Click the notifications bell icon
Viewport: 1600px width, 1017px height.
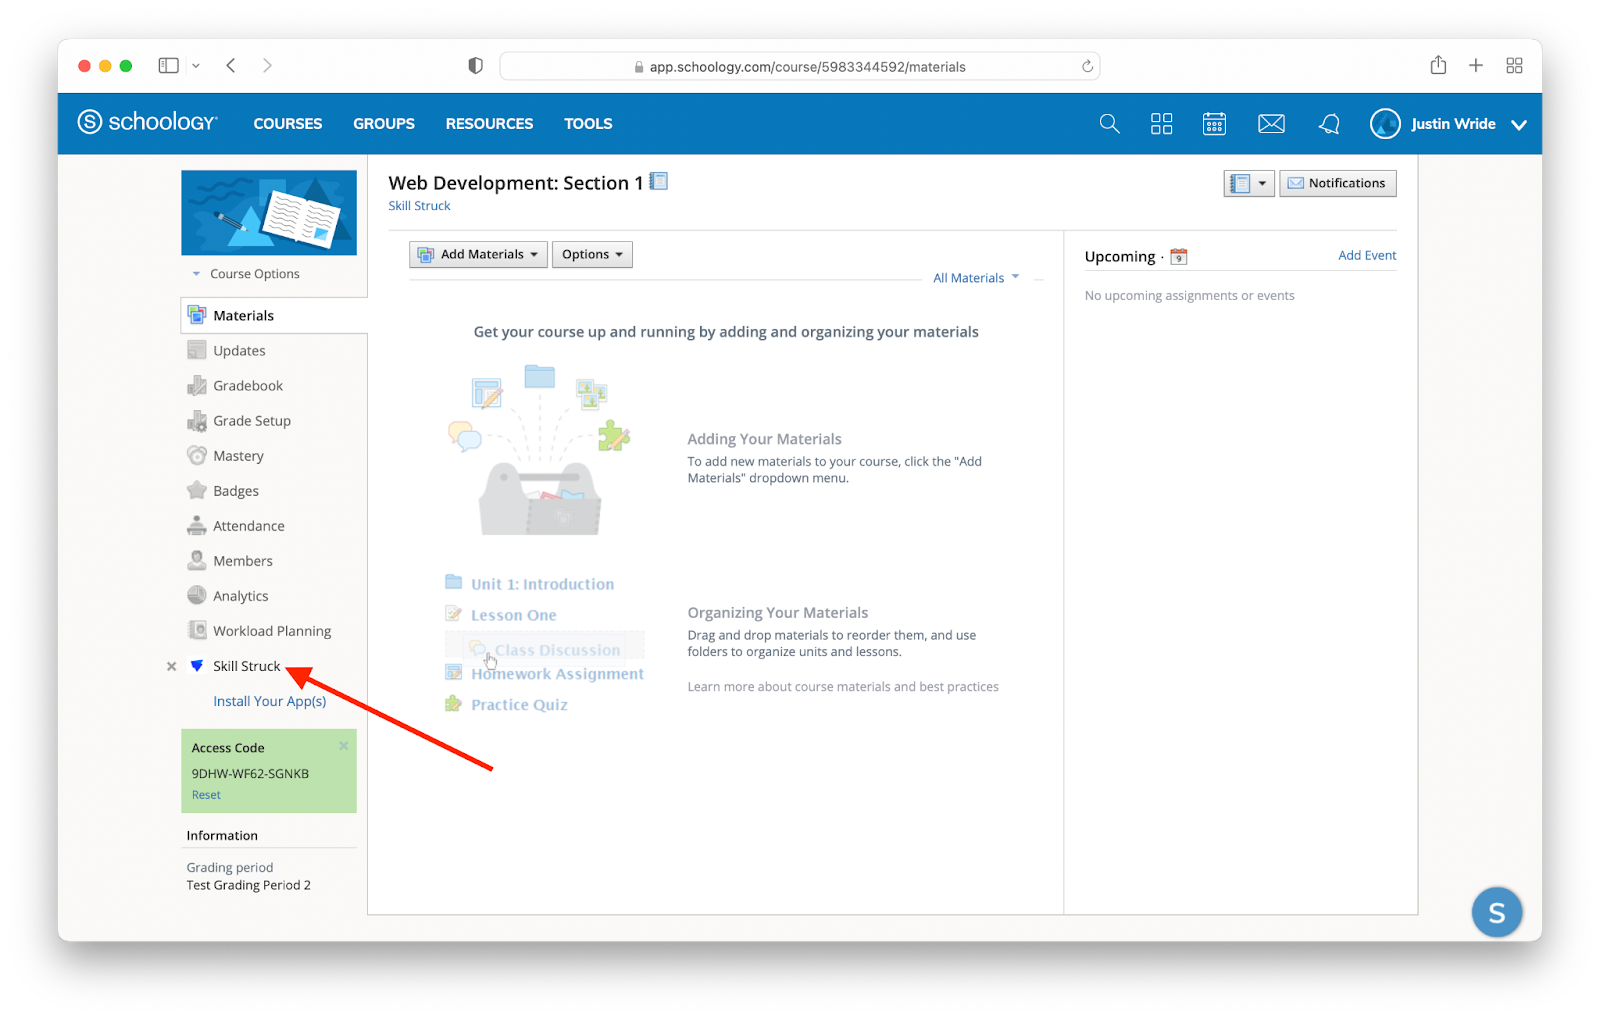click(x=1329, y=124)
